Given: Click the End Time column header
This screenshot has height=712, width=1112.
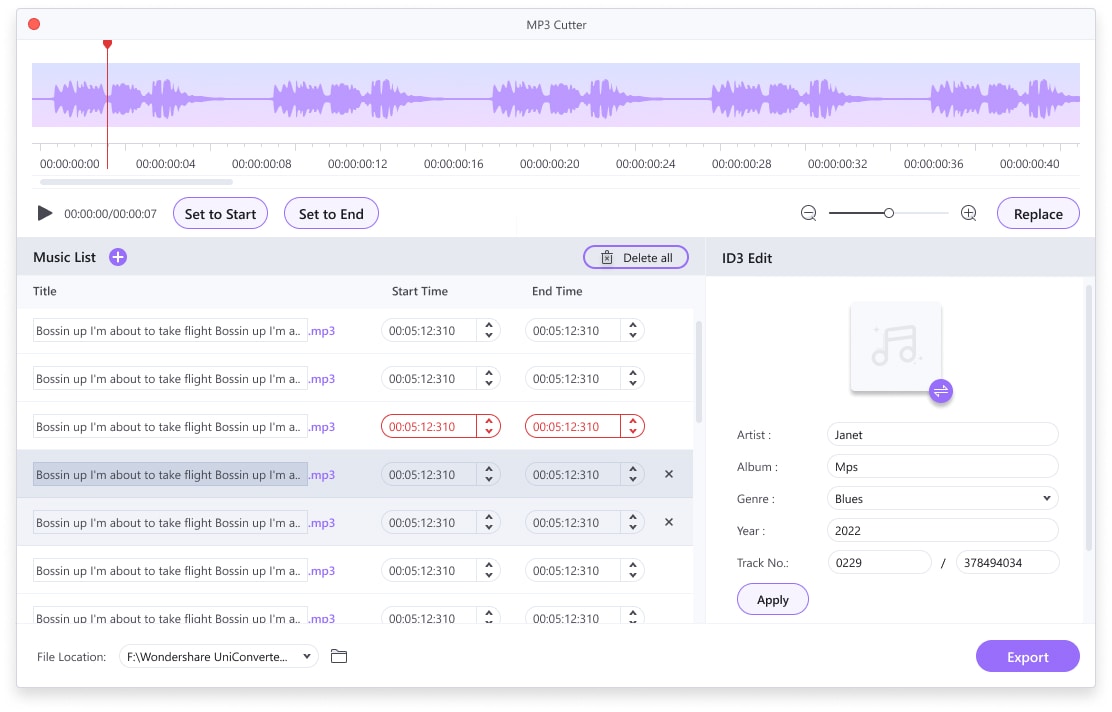Looking at the screenshot, I should pos(557,291).
